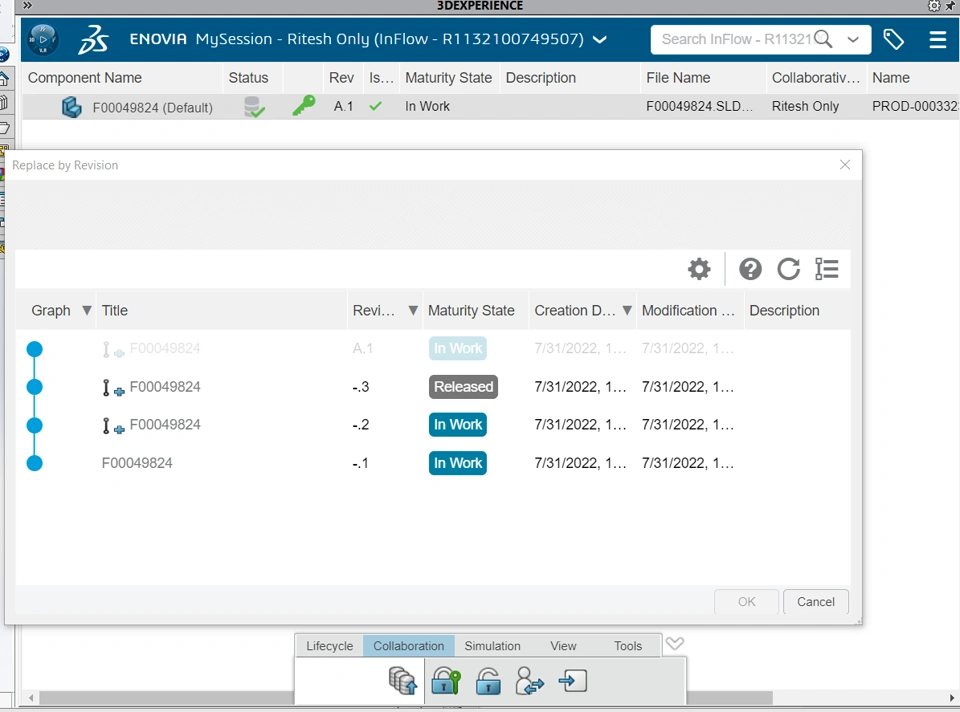This screenshot has width=960, height=712.
Task: Open the Graph column filter arrow
Action: tap(86, 310)
